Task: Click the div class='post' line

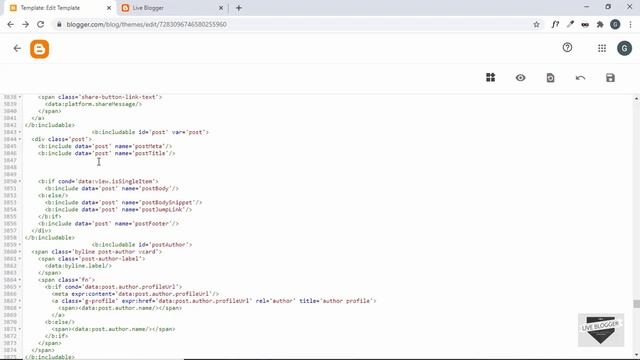Action: point(62,139)
